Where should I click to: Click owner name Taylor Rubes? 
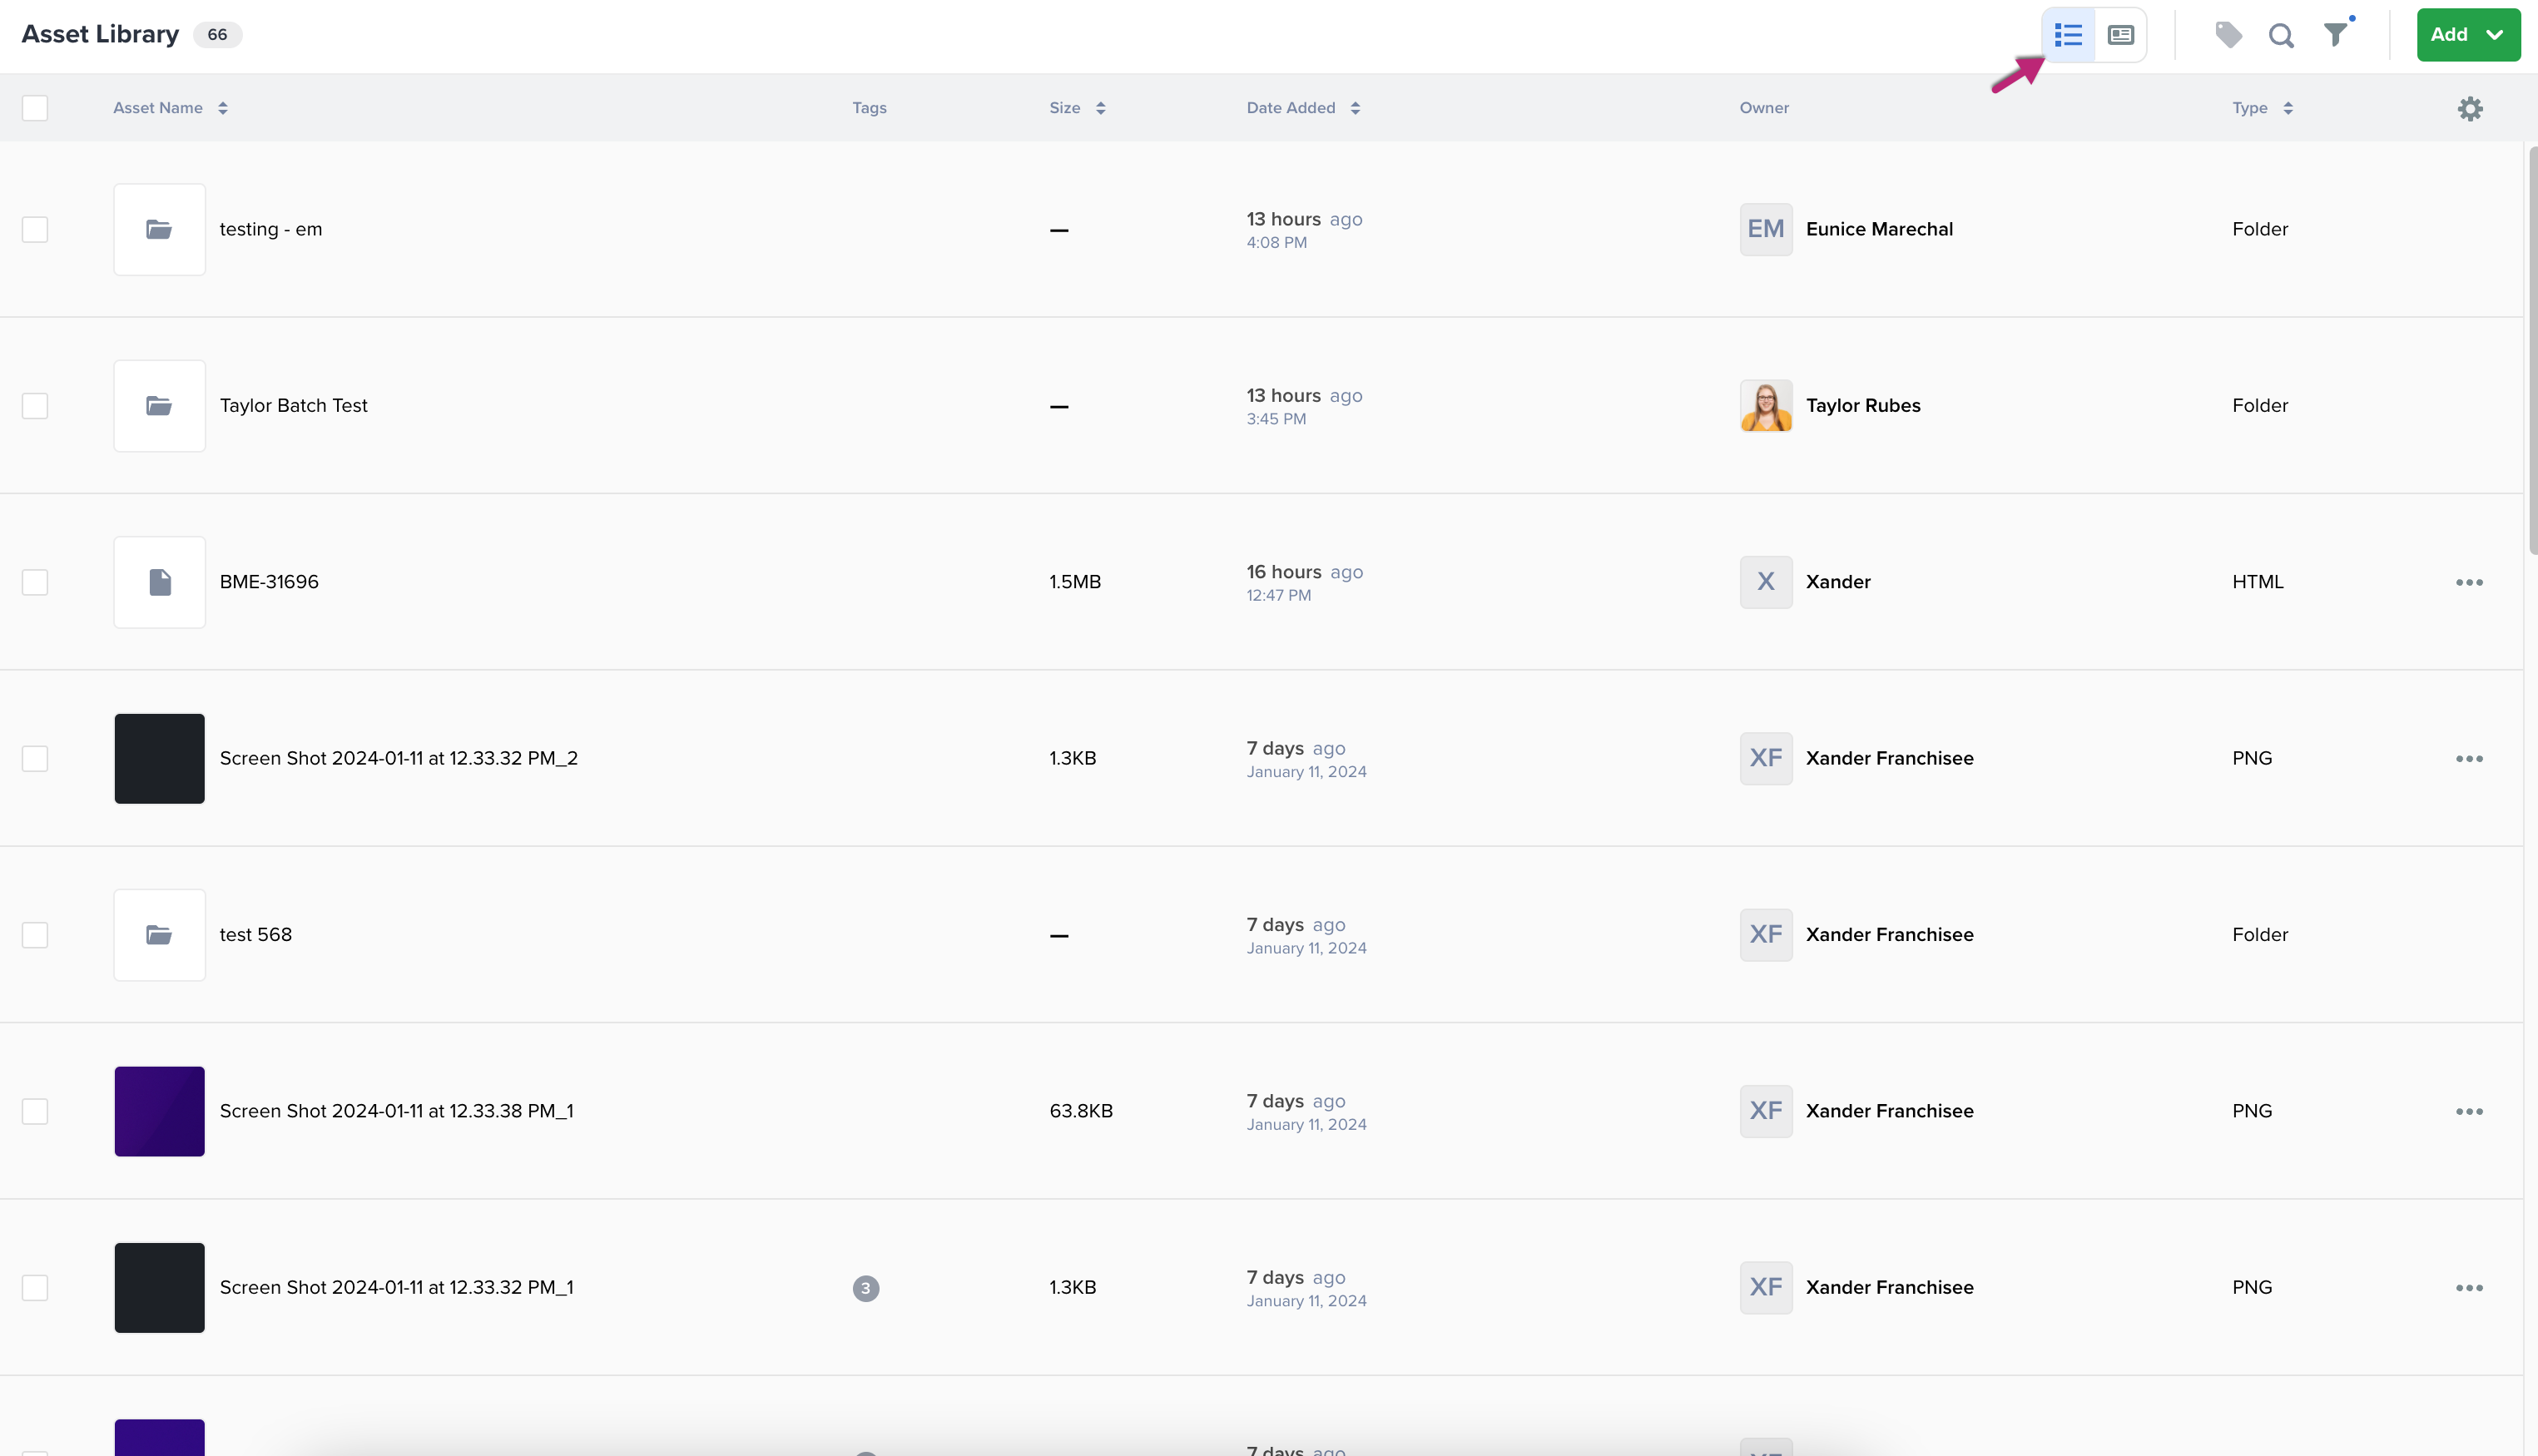1863,406
